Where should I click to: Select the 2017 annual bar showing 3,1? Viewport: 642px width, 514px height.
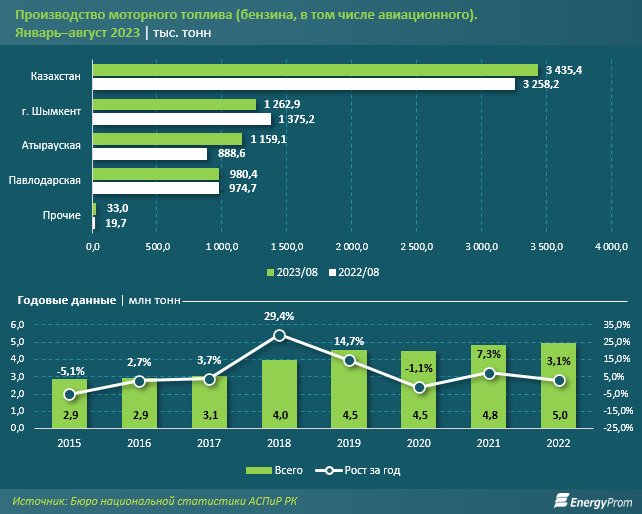(209, 402)
